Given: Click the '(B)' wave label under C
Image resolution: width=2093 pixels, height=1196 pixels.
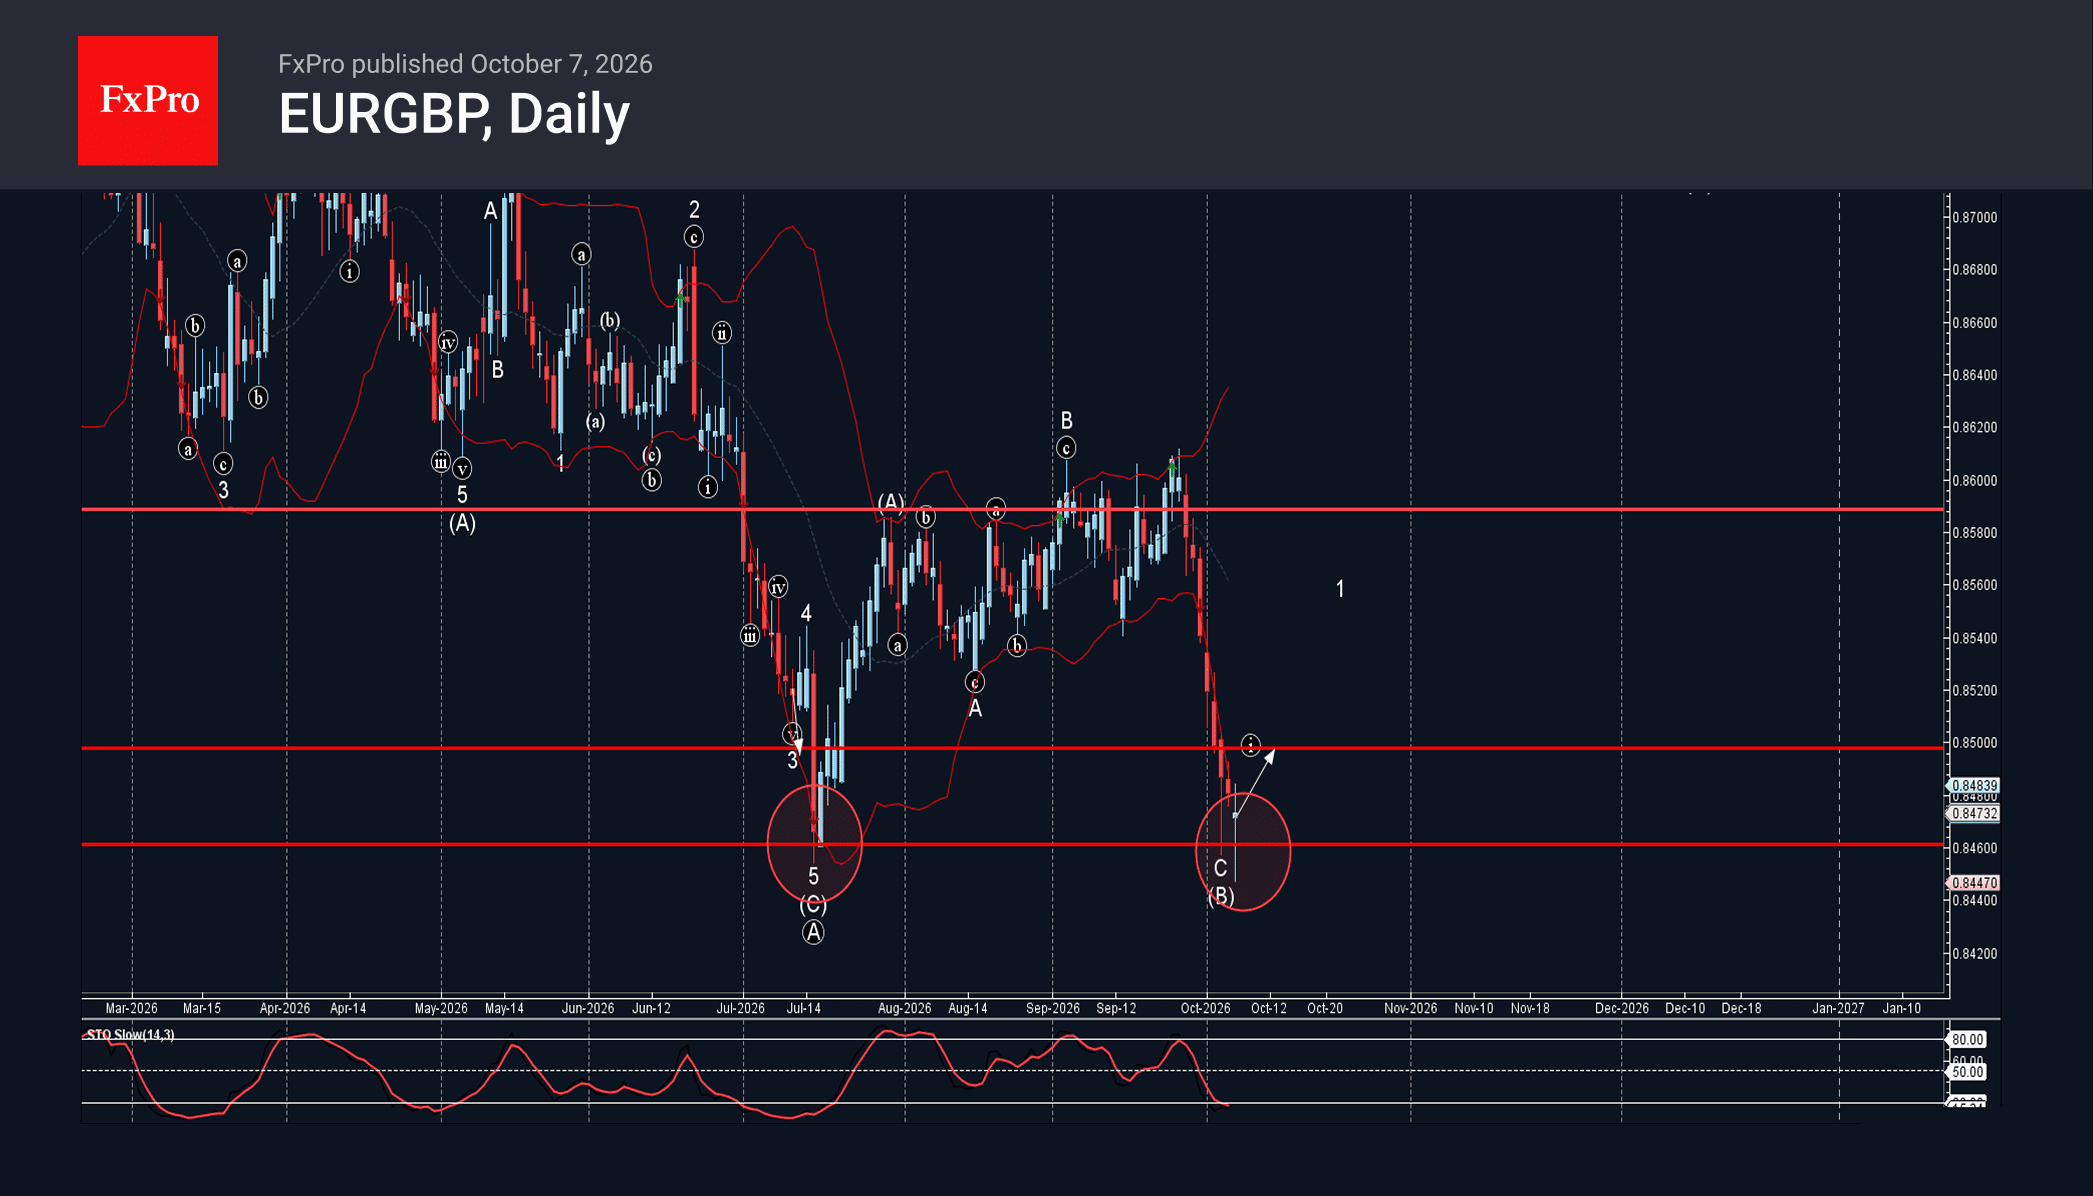Looking at the screenshot, I should coord(1221,896).
